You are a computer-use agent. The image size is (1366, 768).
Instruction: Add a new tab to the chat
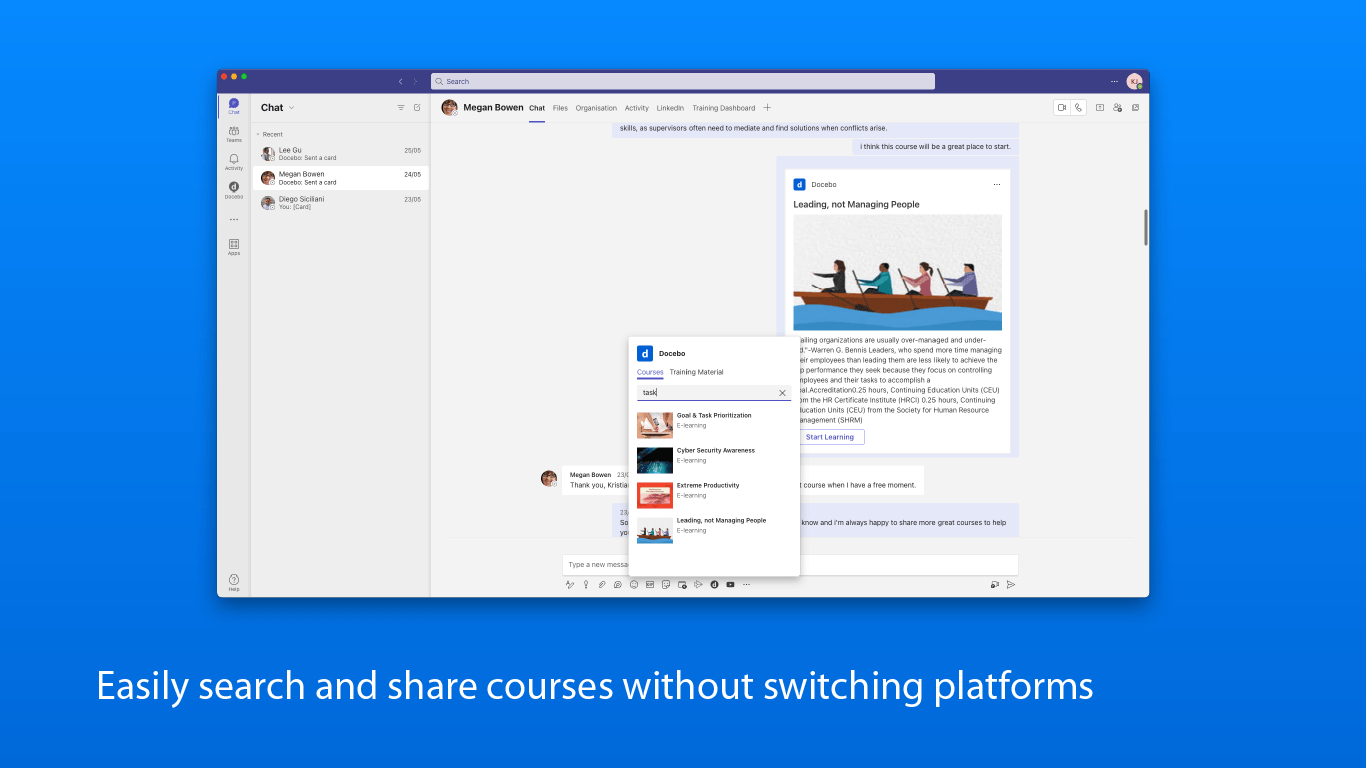click(x=767, y=107)
